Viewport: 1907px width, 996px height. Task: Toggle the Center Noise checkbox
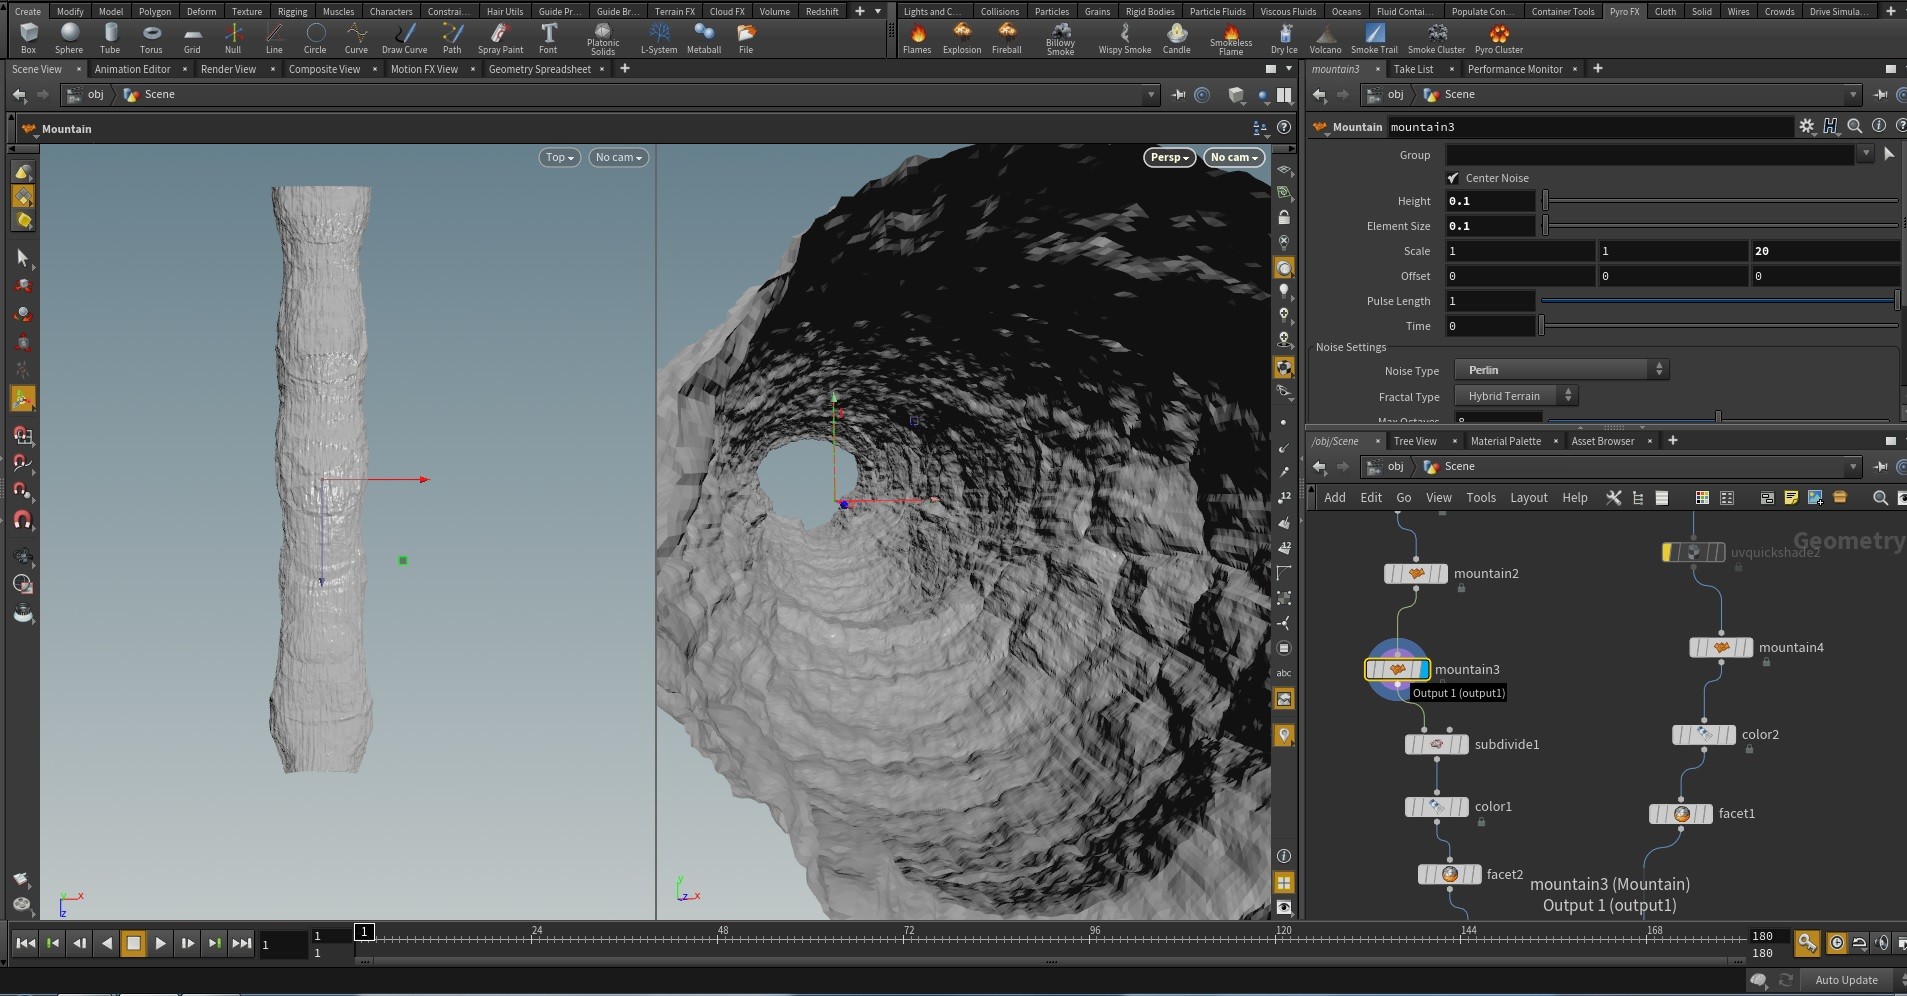[x=1453, y=178]
